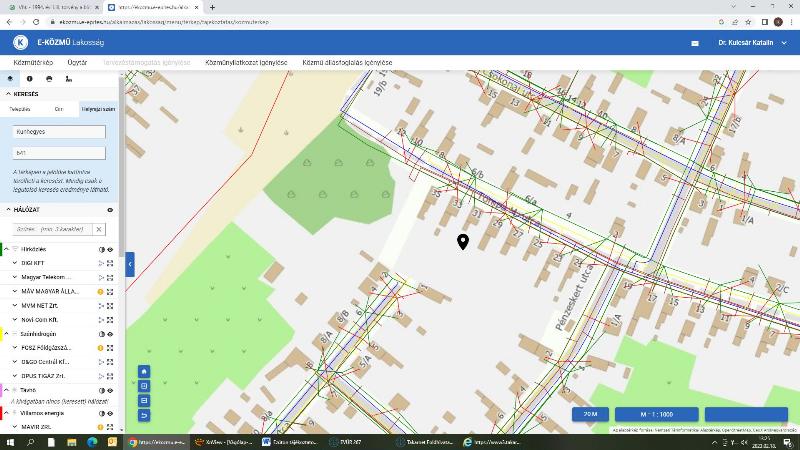Collapse the KERESÉS section
This screenshot has width=800, height=450.
pyautogui.click(x=8, y=94)
